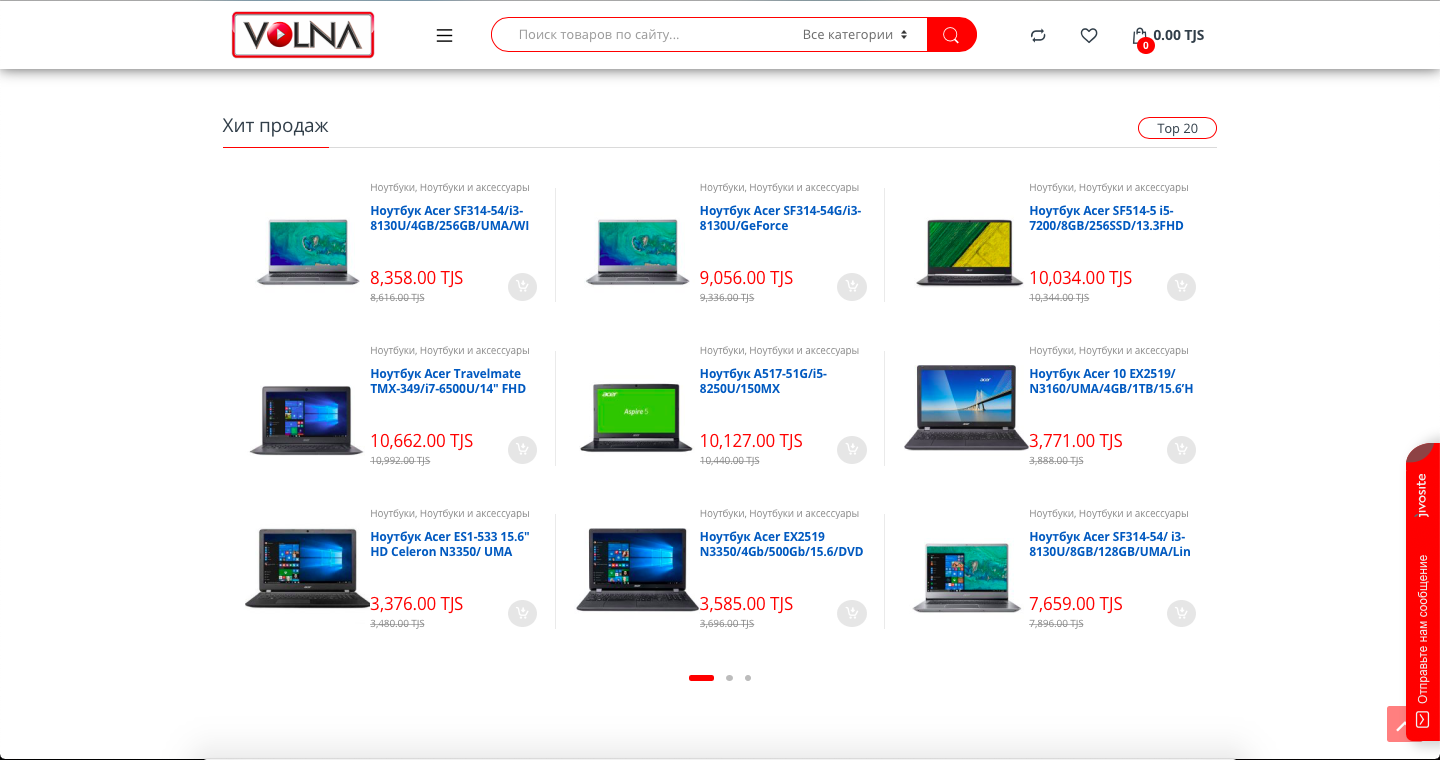The width and height of the screenshot is (1440, 760).
Task: Click the Acer EX2519 N3350 laptop thumbnail
Action: point(637,569)
